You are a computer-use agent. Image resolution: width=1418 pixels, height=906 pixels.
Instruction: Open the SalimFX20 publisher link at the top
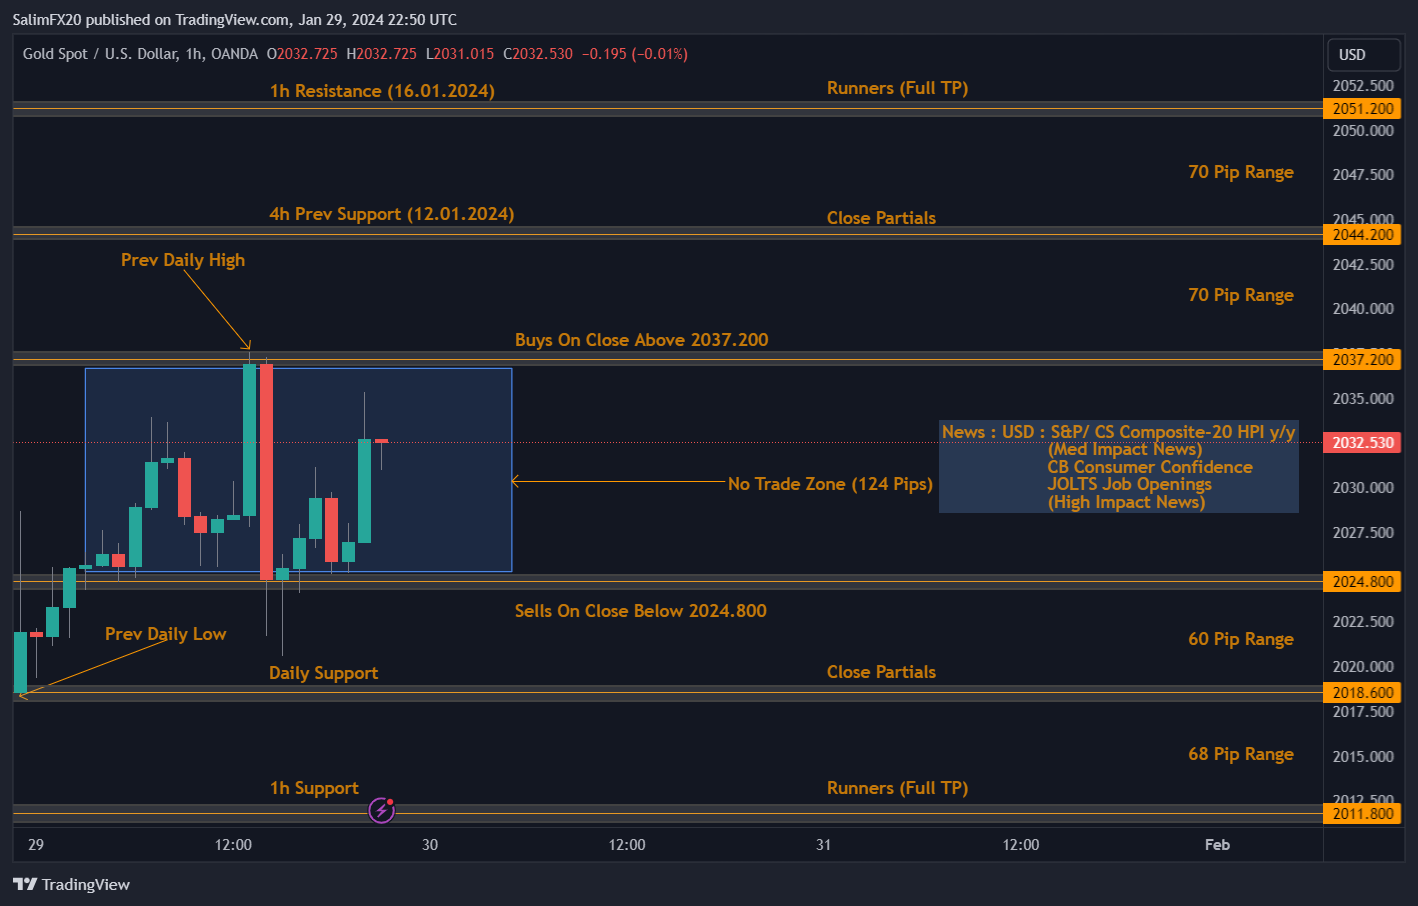pos(46,19)
